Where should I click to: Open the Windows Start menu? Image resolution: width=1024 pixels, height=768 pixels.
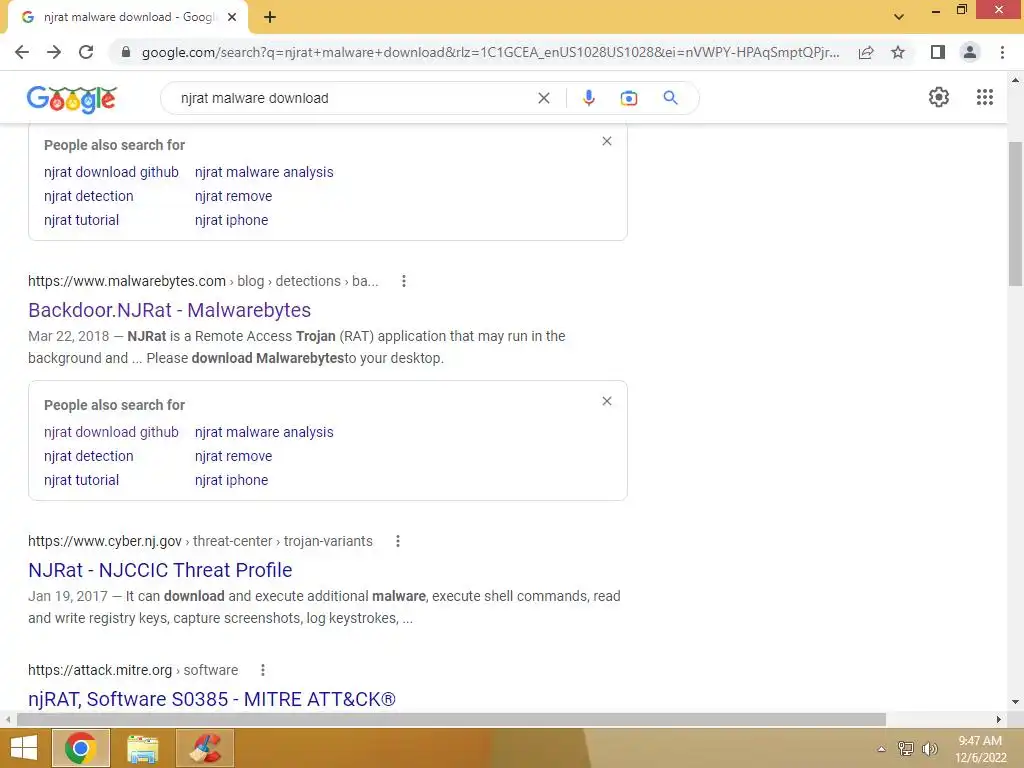[x=24, y=748]
